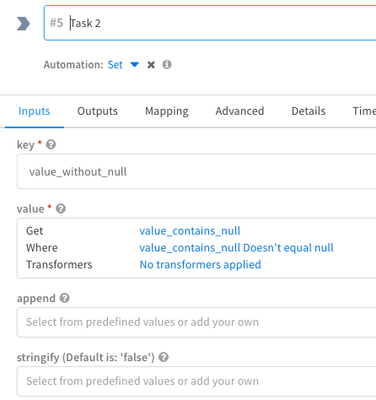This screenshot has width=376, height=400.
Task: Click the Where label in value box
Action: point(42,248)
